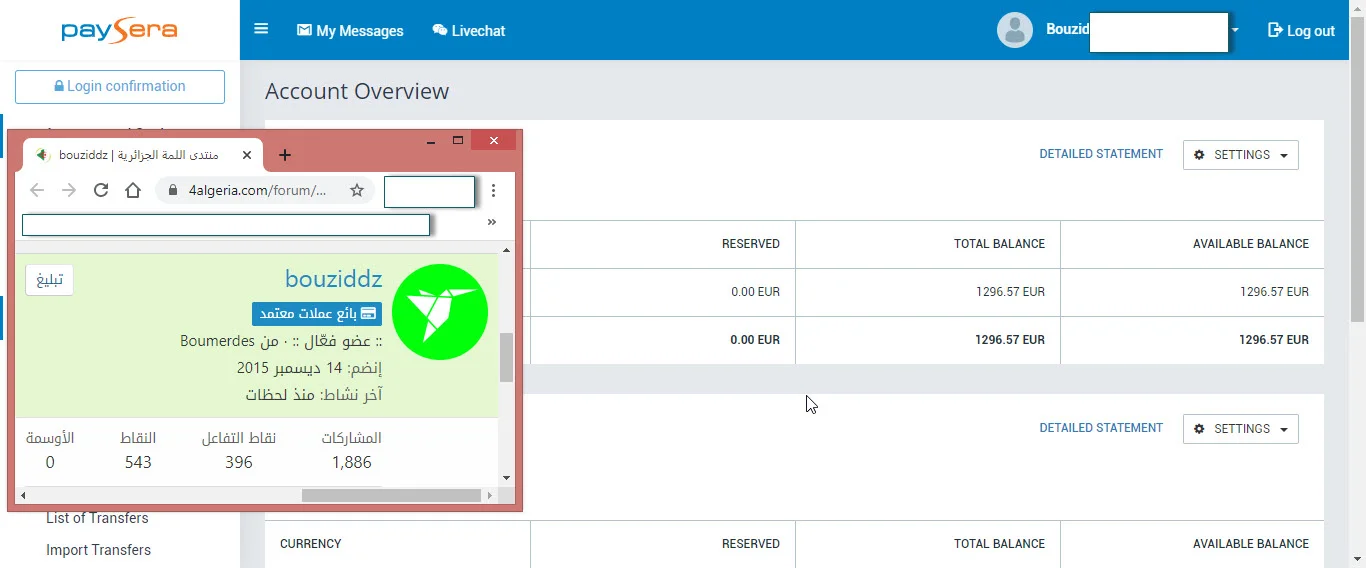Click the Paysera logo

(119, 31)
